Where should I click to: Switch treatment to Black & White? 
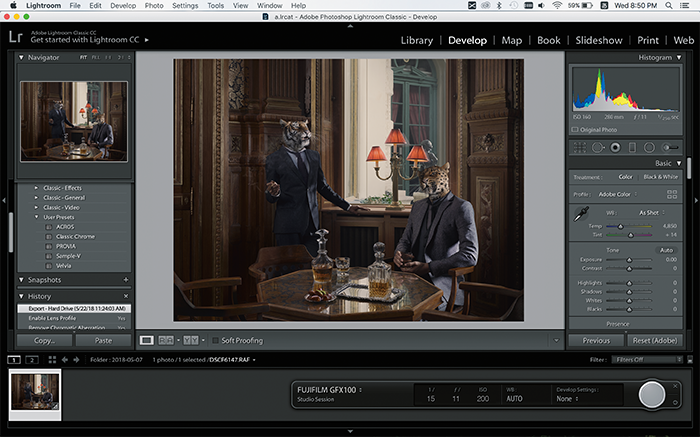point(660,177)
